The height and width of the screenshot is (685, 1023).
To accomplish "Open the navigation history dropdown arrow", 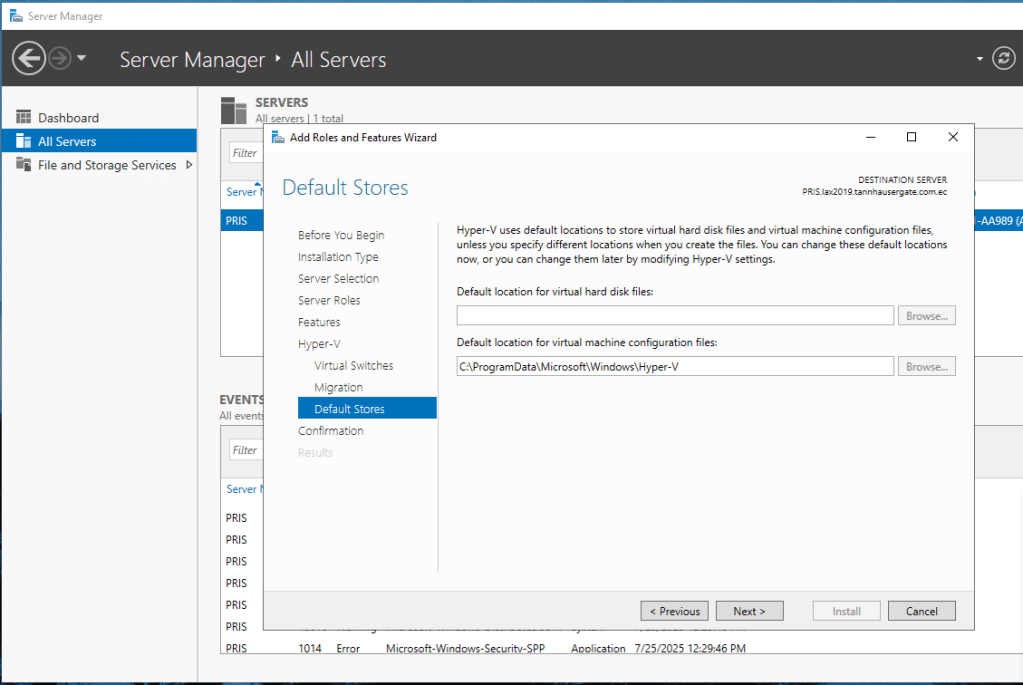I will (81, 59).
